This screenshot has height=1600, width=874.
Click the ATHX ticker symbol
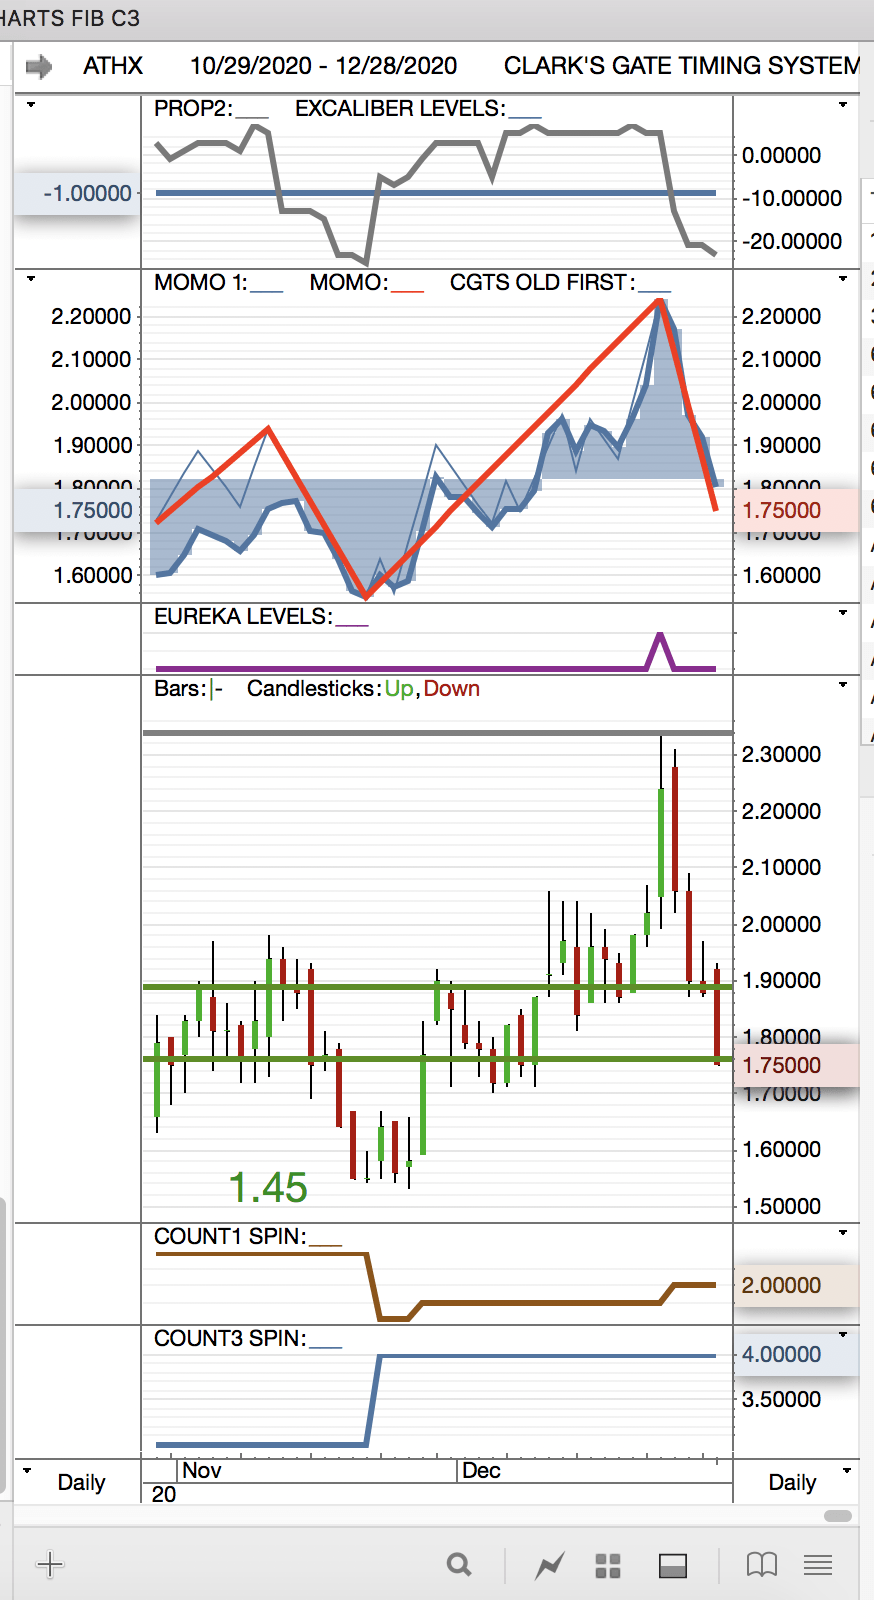pyautogui.click(x=113, y=66)
